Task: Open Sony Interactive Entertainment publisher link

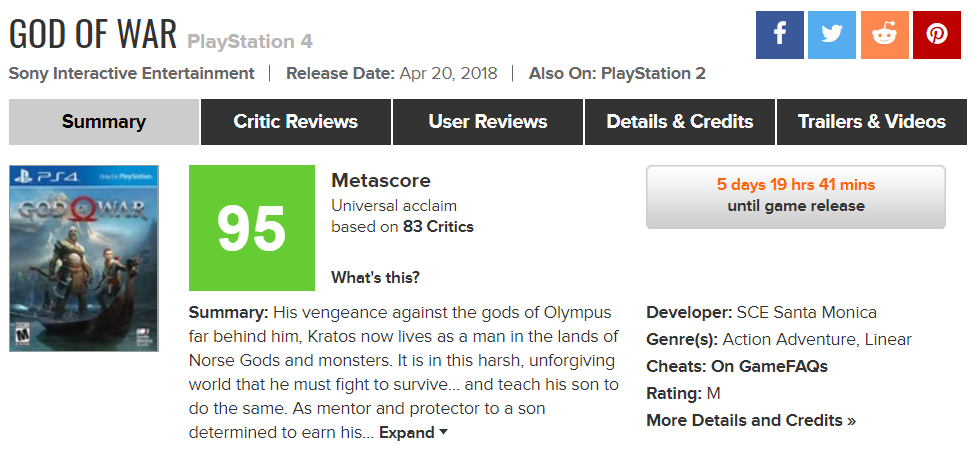Action: (132, 73)
